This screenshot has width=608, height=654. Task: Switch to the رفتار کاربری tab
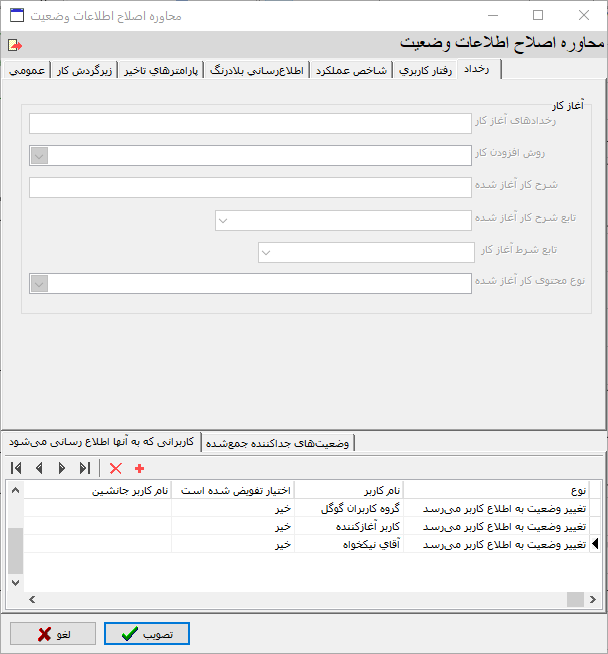[427, 70]
